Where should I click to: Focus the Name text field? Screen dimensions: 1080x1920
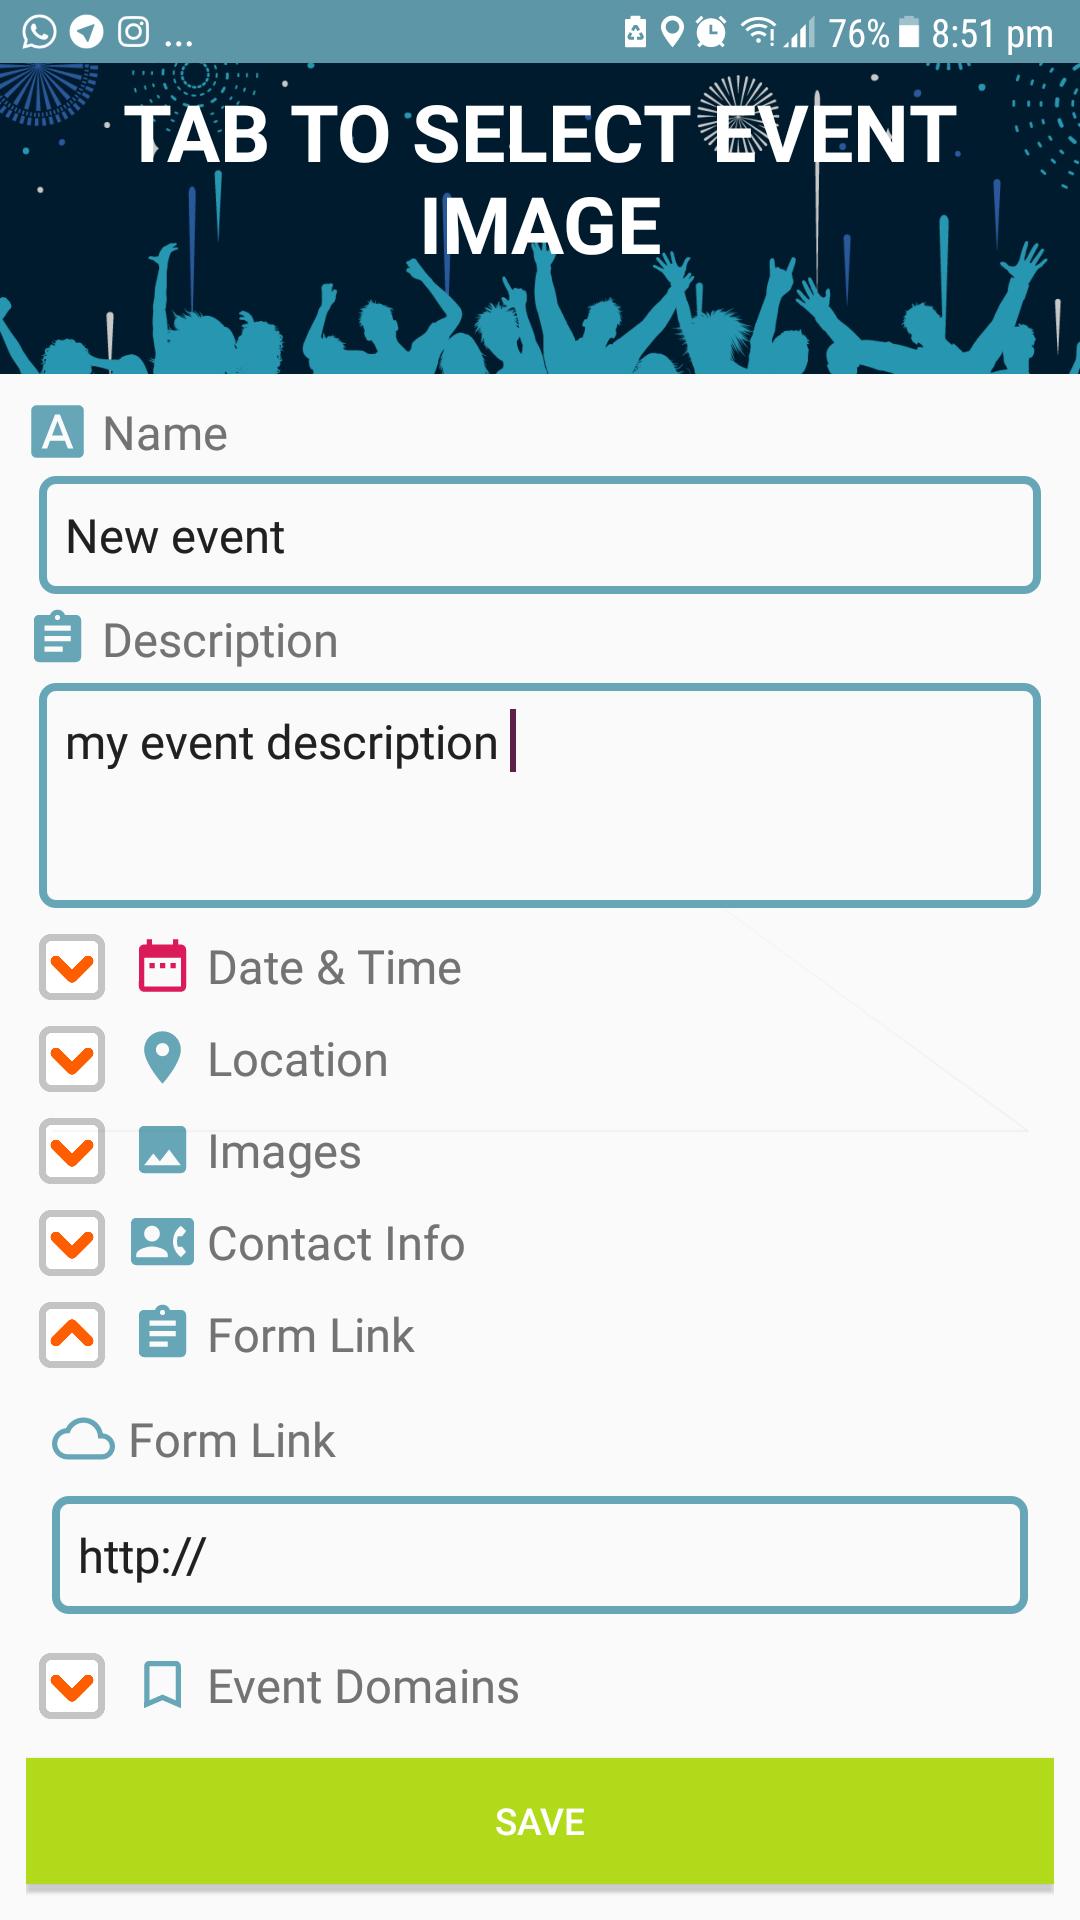coord(540,536)
